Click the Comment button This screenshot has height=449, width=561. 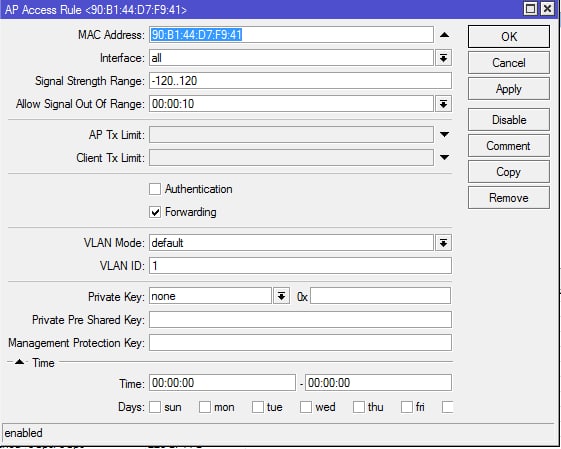point(509,146)
